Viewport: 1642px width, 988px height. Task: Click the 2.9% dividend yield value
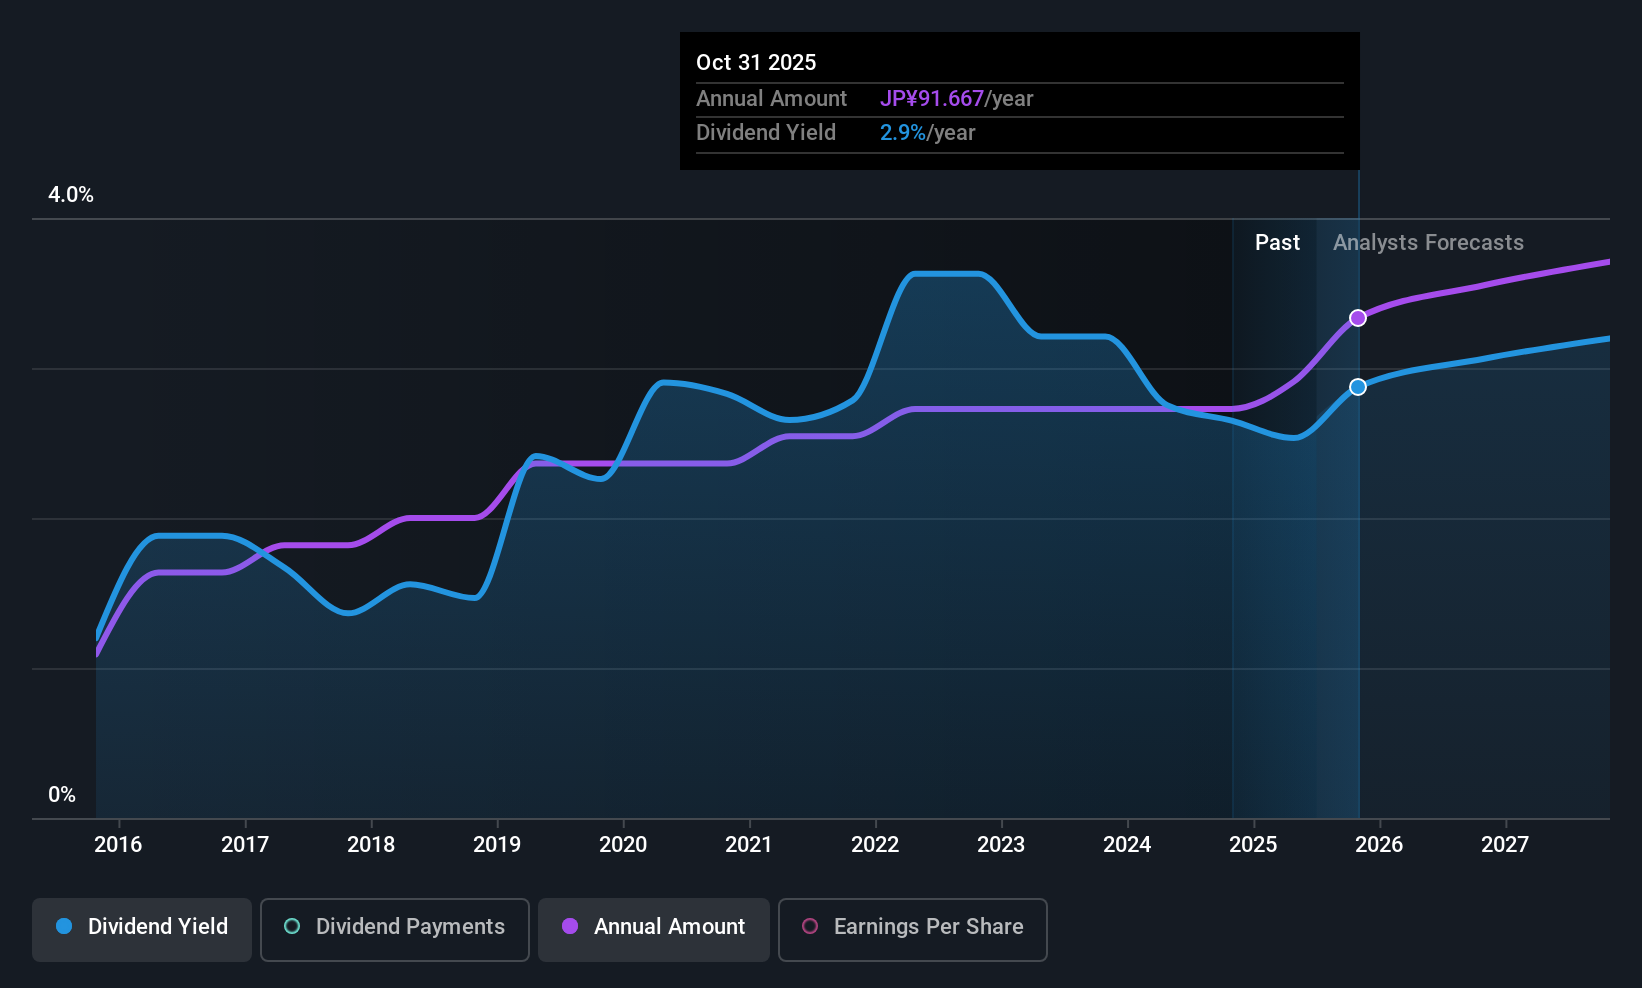(x=903, y=133)
